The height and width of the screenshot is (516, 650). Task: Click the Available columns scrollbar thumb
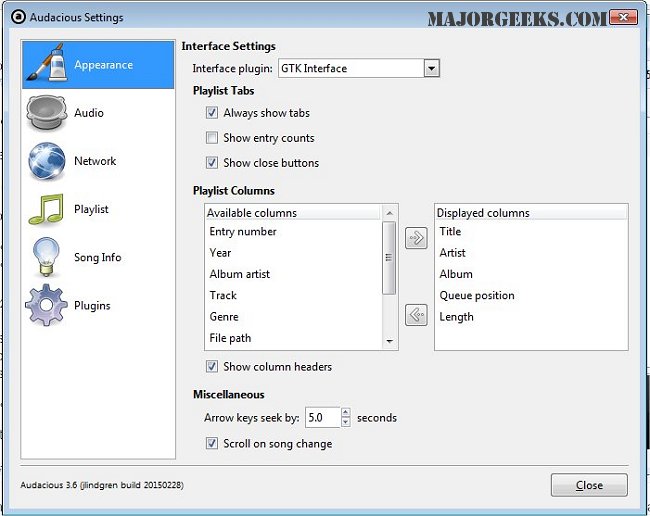(x=389, y=258)
